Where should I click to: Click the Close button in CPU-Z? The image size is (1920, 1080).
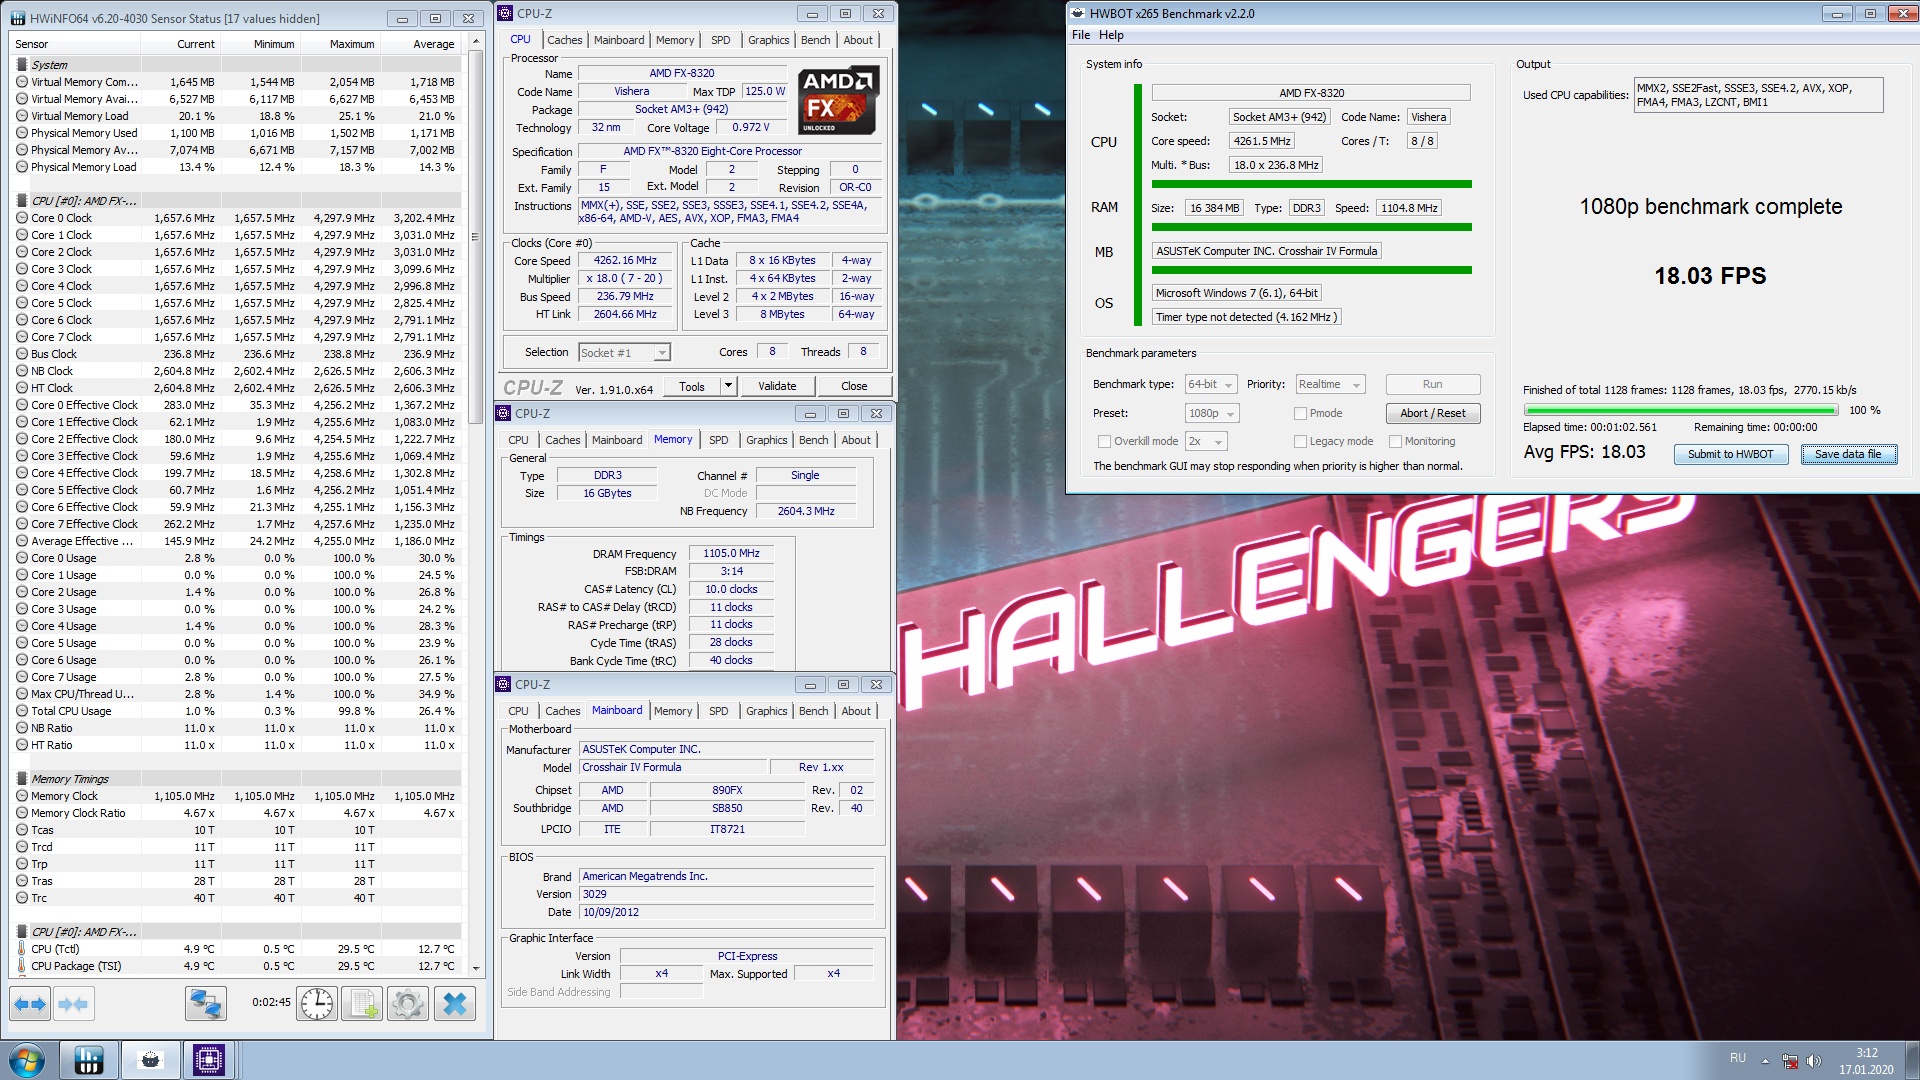[854, 386]
